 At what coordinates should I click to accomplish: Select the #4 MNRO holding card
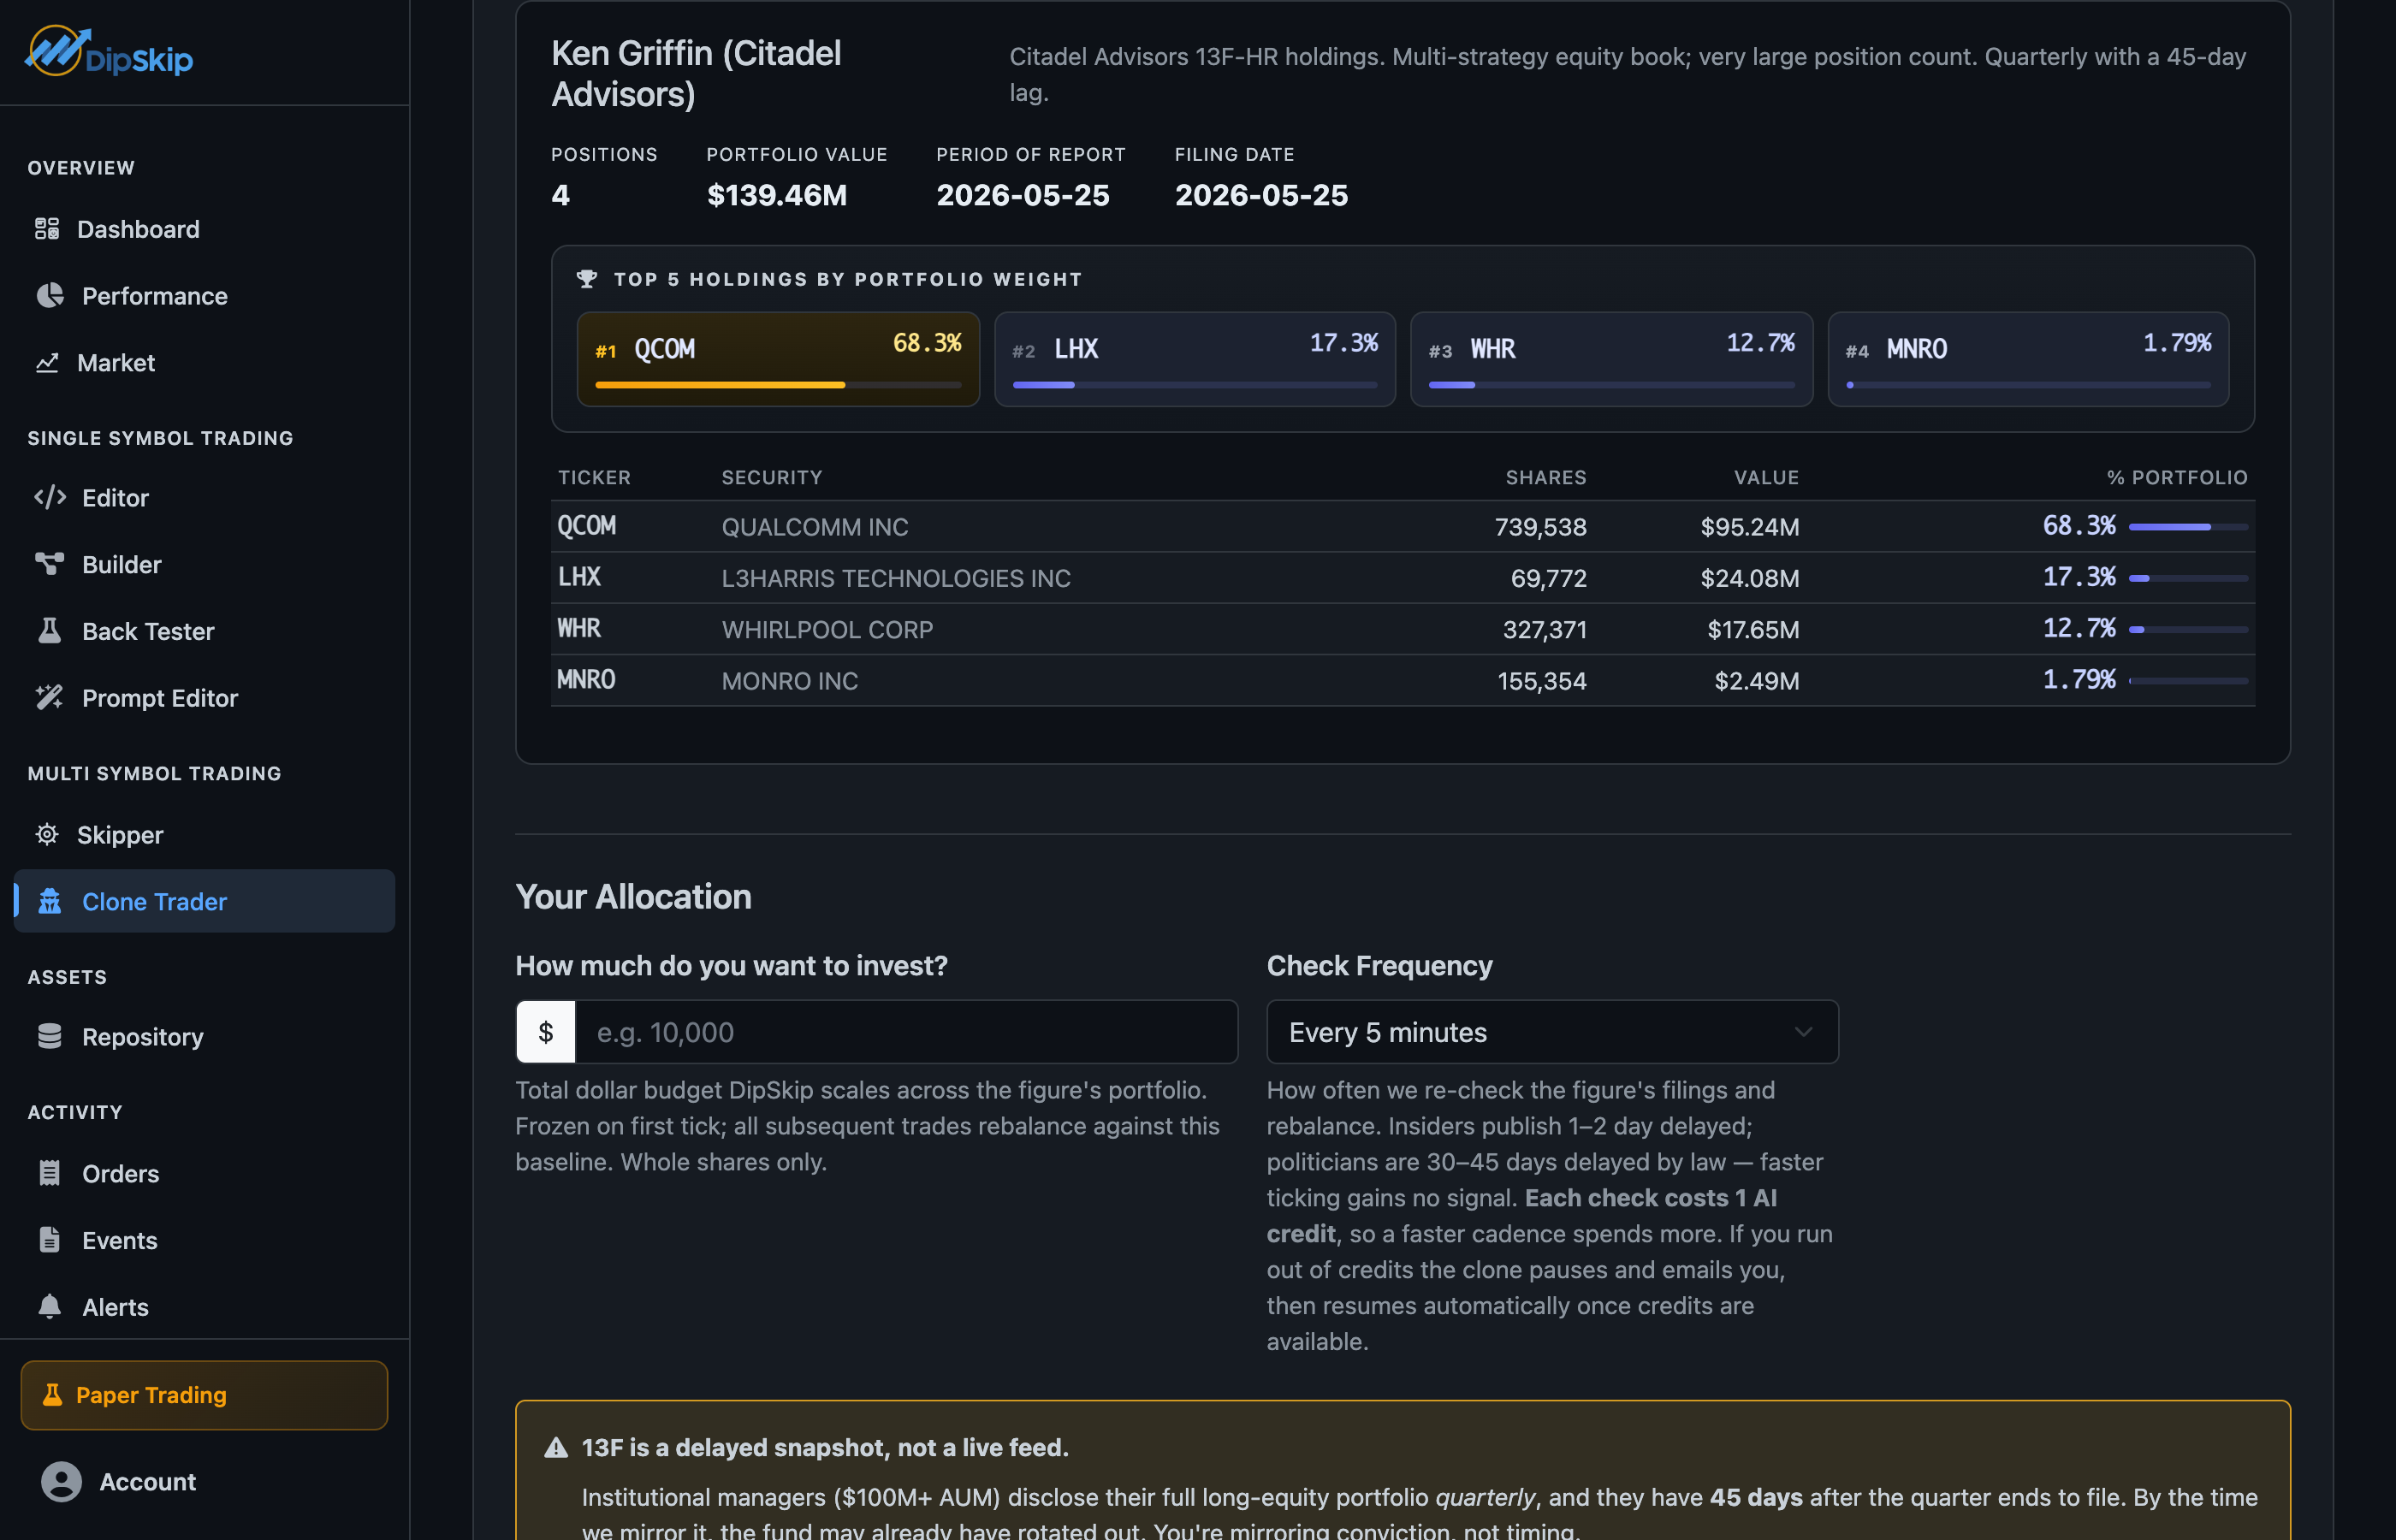pyautogui.click(x=2028, y=359)
